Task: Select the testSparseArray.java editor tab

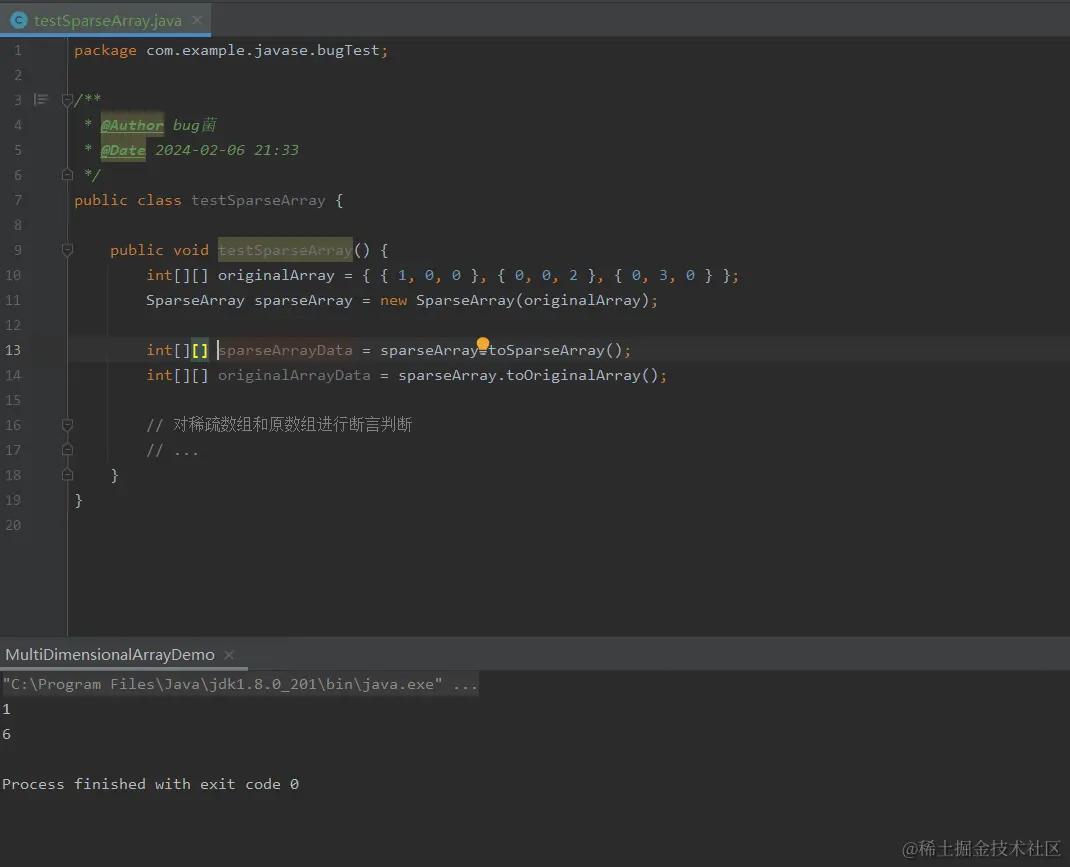Action: (x=106, y=20)
